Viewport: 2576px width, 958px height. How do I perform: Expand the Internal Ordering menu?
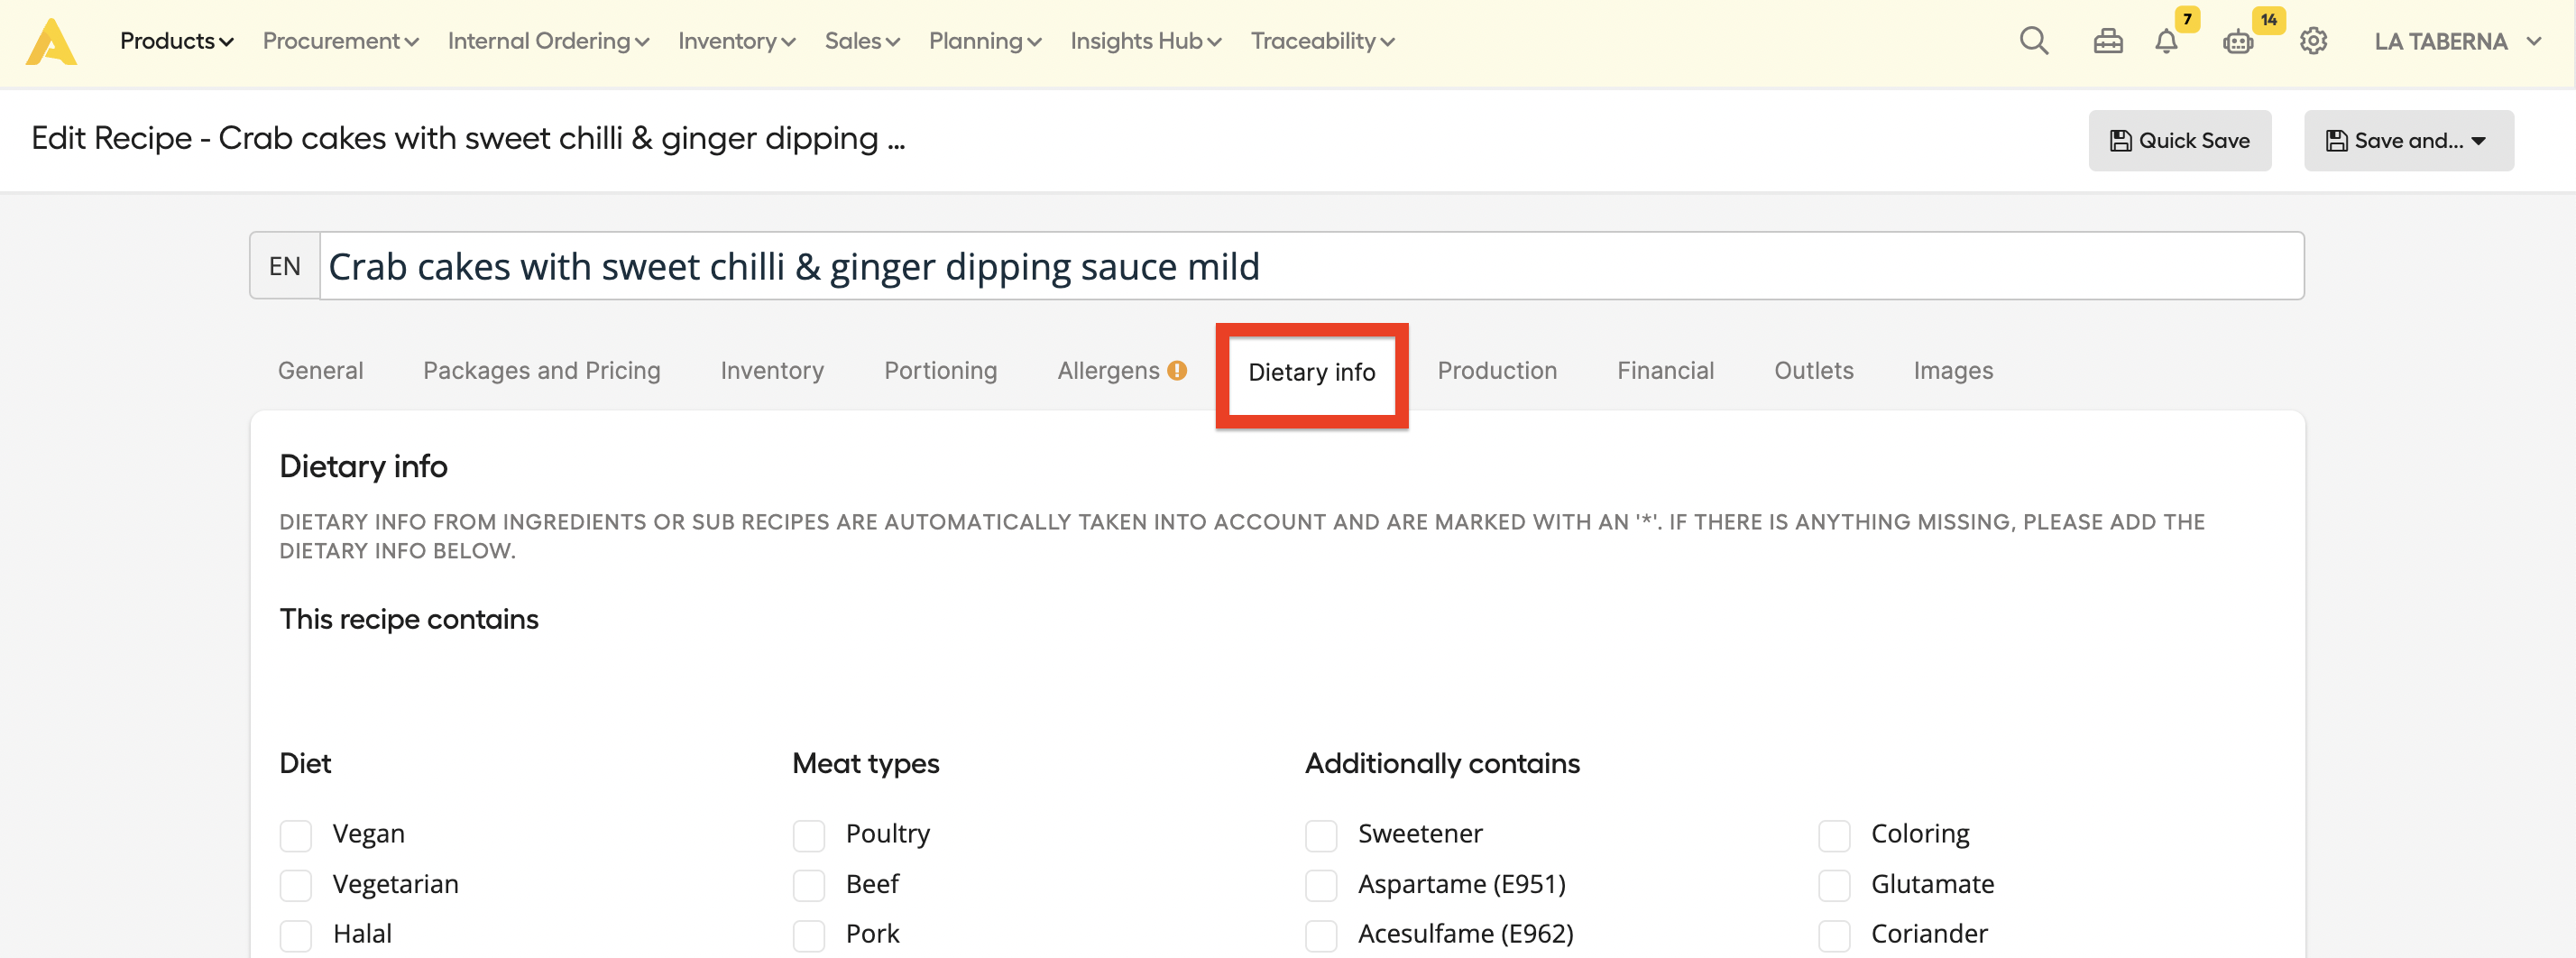coord(548,41)
